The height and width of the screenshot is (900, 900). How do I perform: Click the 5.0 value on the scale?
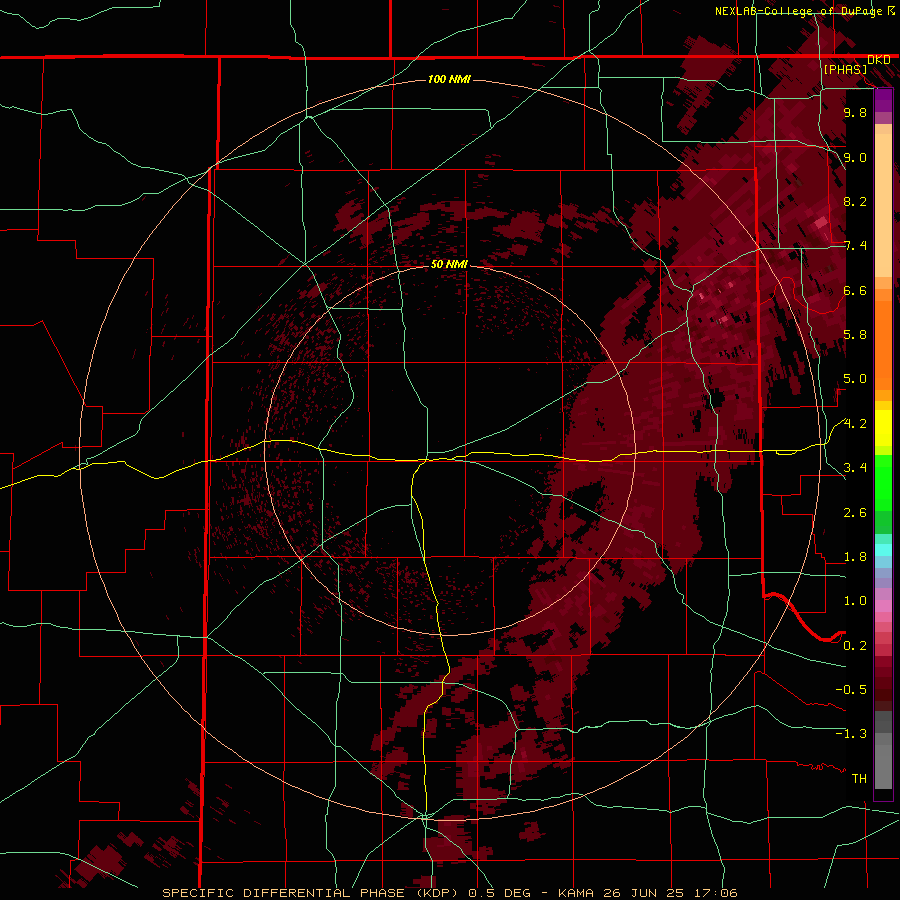(855, 379)
